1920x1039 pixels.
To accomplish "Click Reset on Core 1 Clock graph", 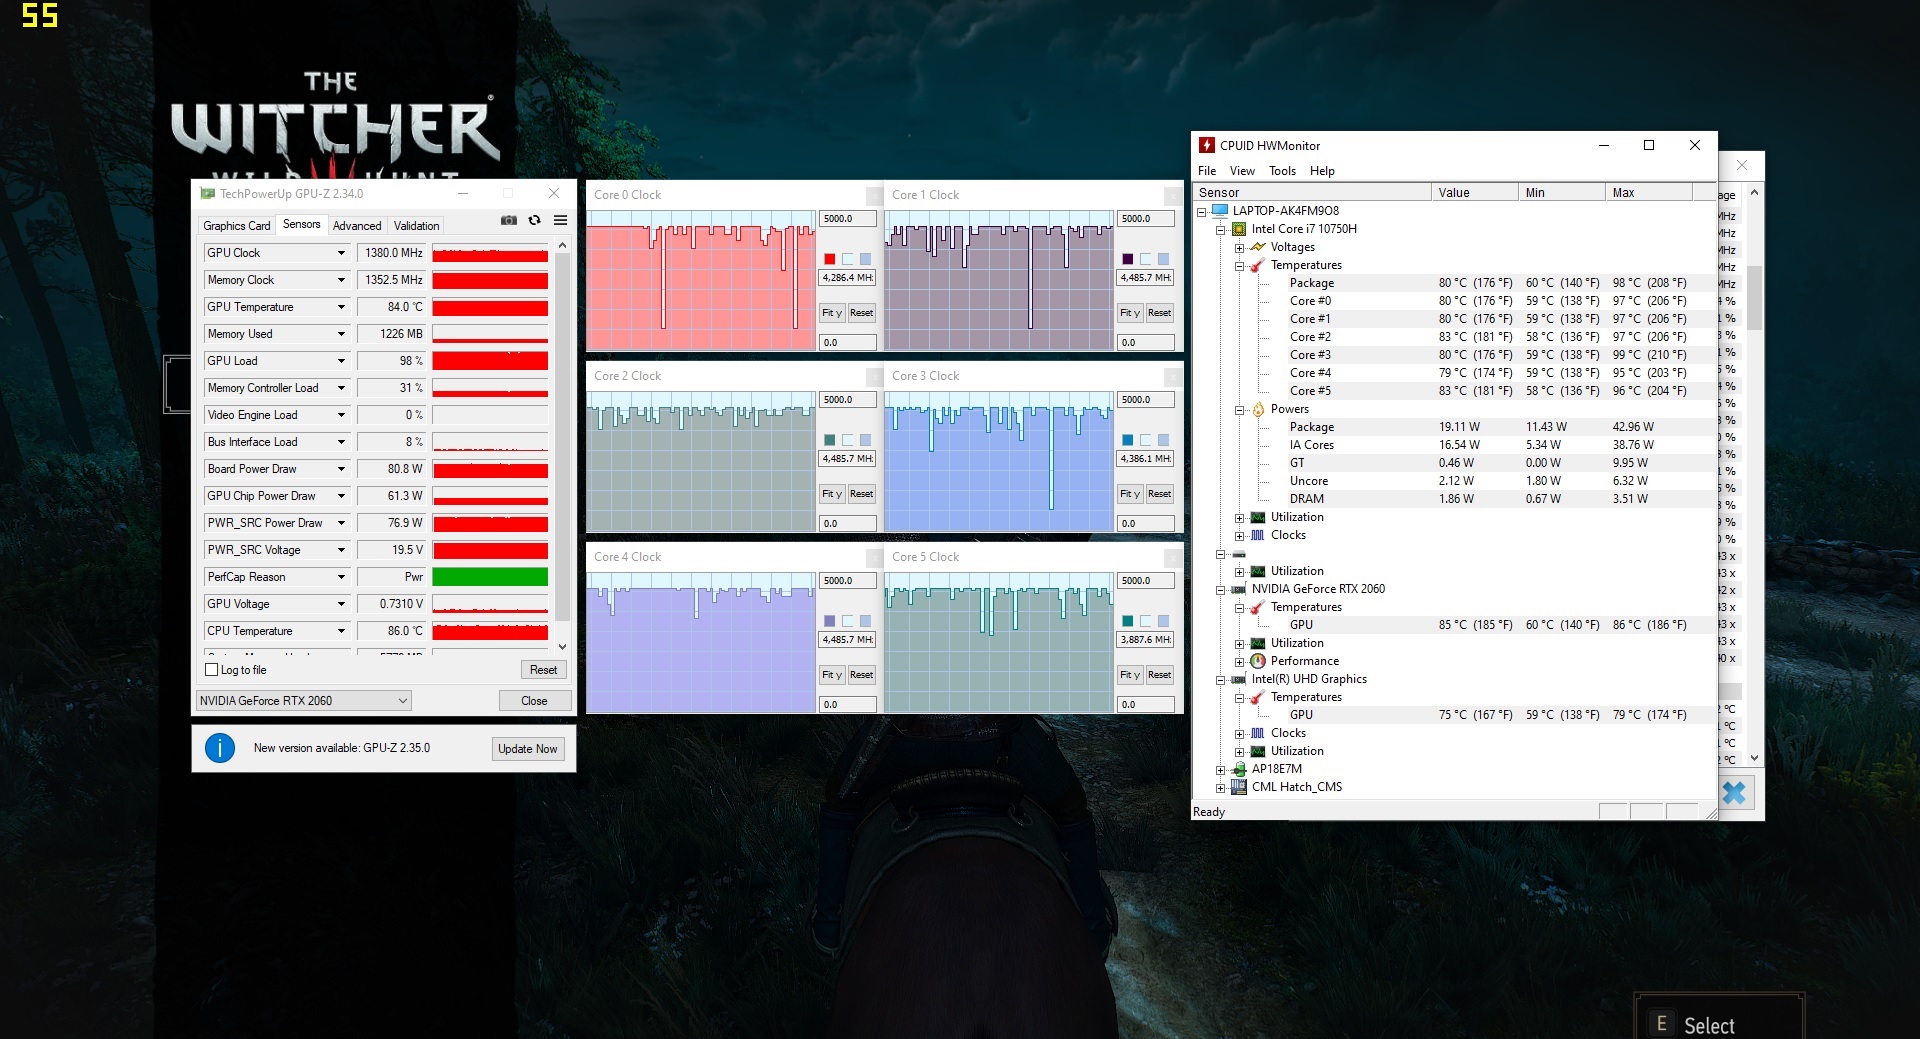I will [x=1160, y=313].
